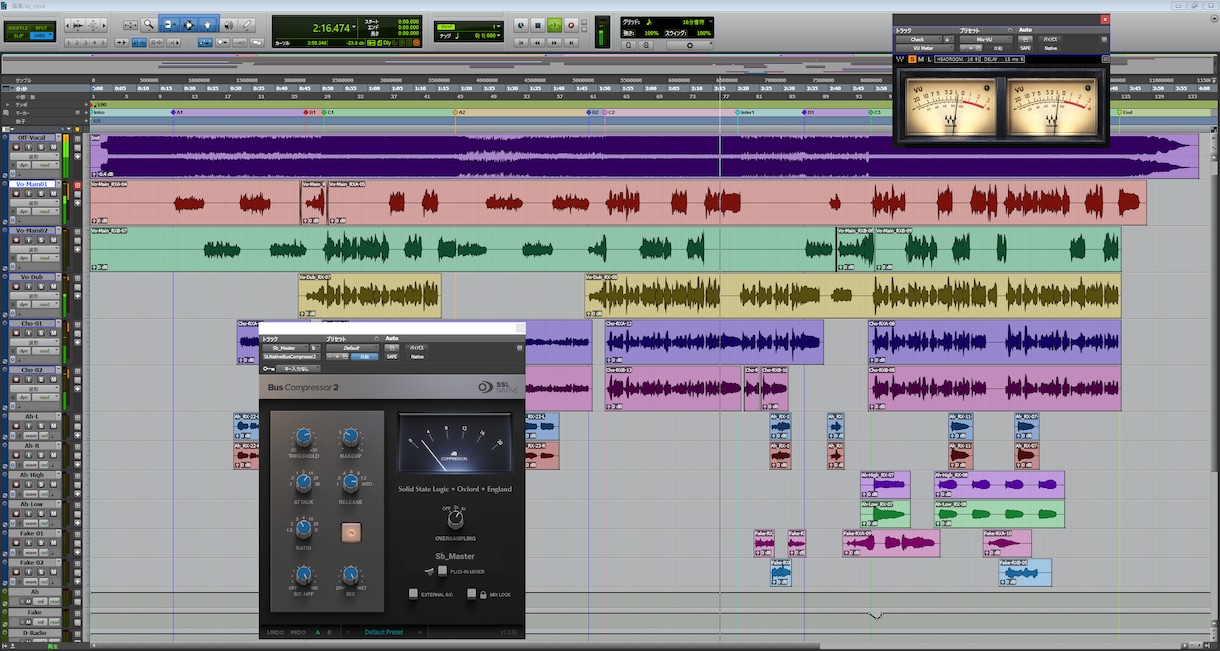Select the Pencil tool
The height and width of the screenshot is (651, 1220).
point(248,24)
